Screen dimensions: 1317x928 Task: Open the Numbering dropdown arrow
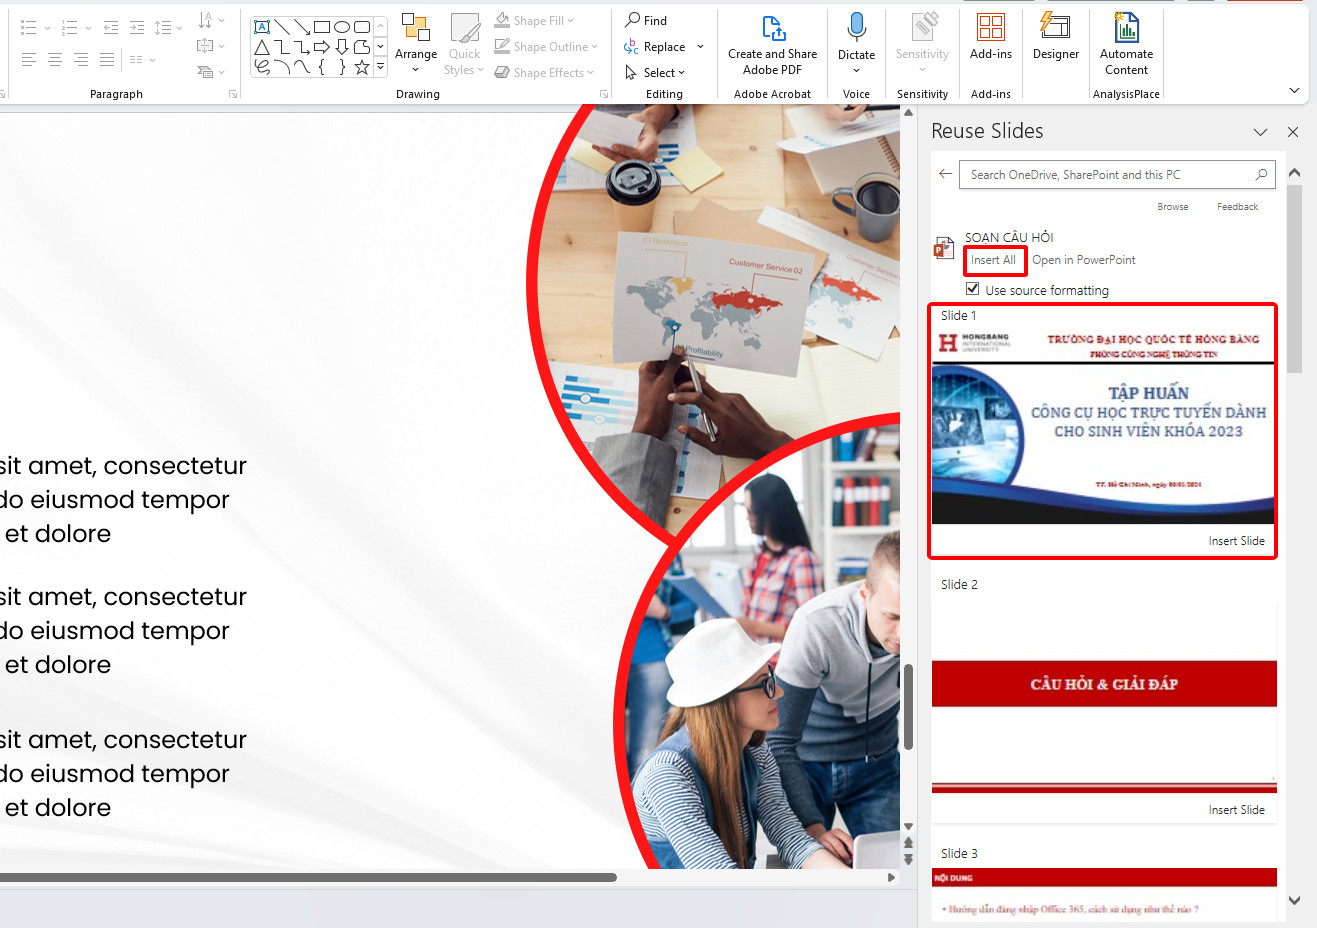88,28
